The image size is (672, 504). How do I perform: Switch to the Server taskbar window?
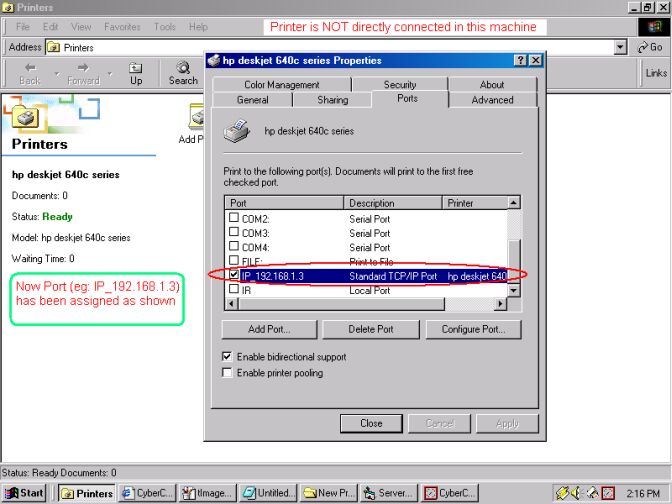tap(389, 493)
